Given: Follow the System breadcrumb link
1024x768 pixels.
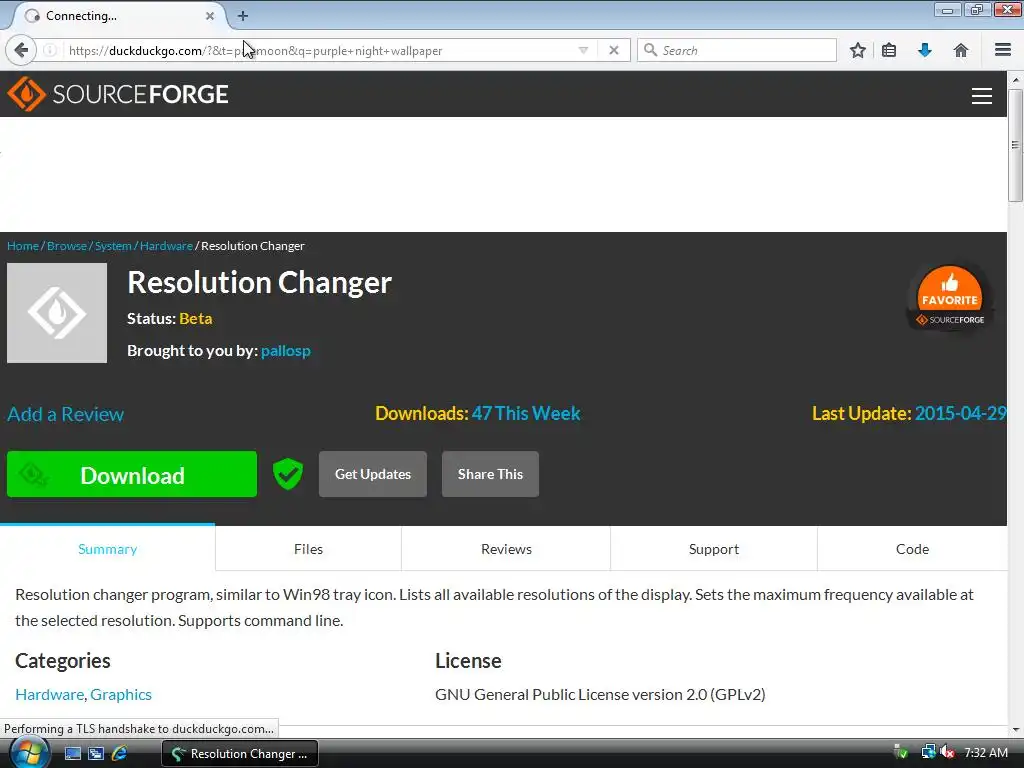Looking at the screenshot, I should pos(113,246).
